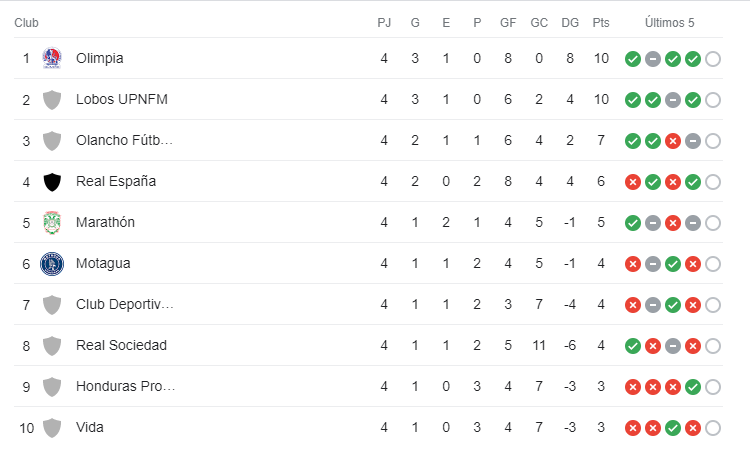750x466 pixels.
Task: Select the Marathón club name
Action: [x=105, y=222]
